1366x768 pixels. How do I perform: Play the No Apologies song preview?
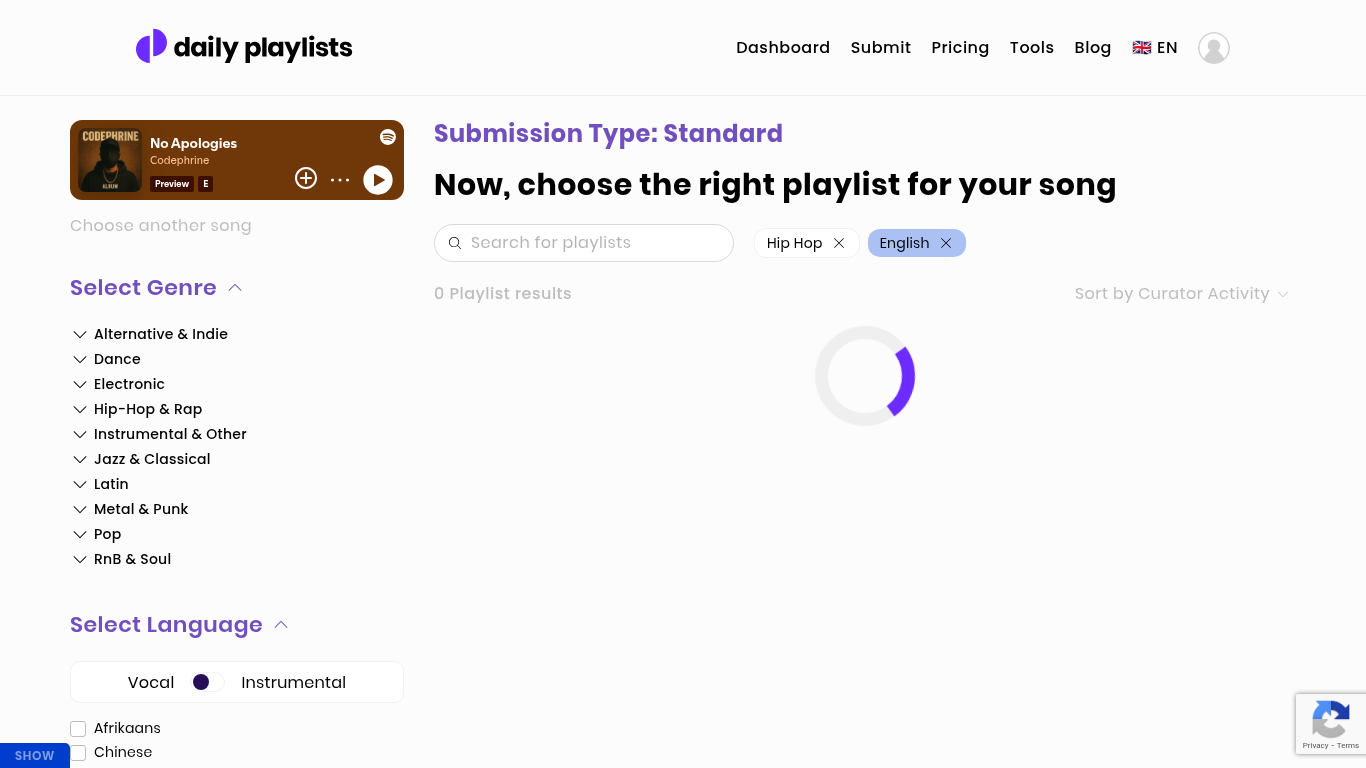pos(377,179)
